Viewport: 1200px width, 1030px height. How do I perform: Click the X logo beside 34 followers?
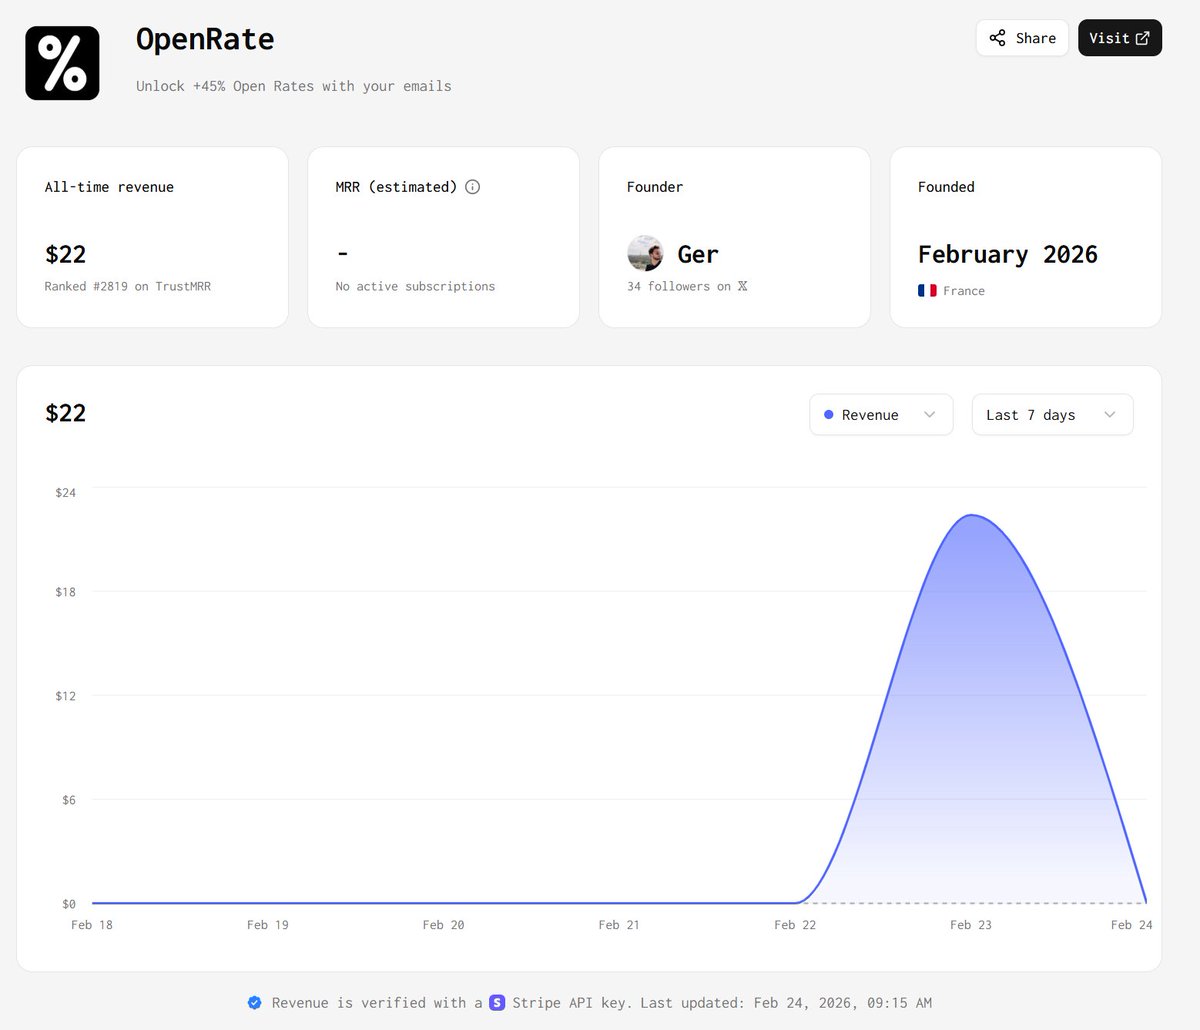743,286
